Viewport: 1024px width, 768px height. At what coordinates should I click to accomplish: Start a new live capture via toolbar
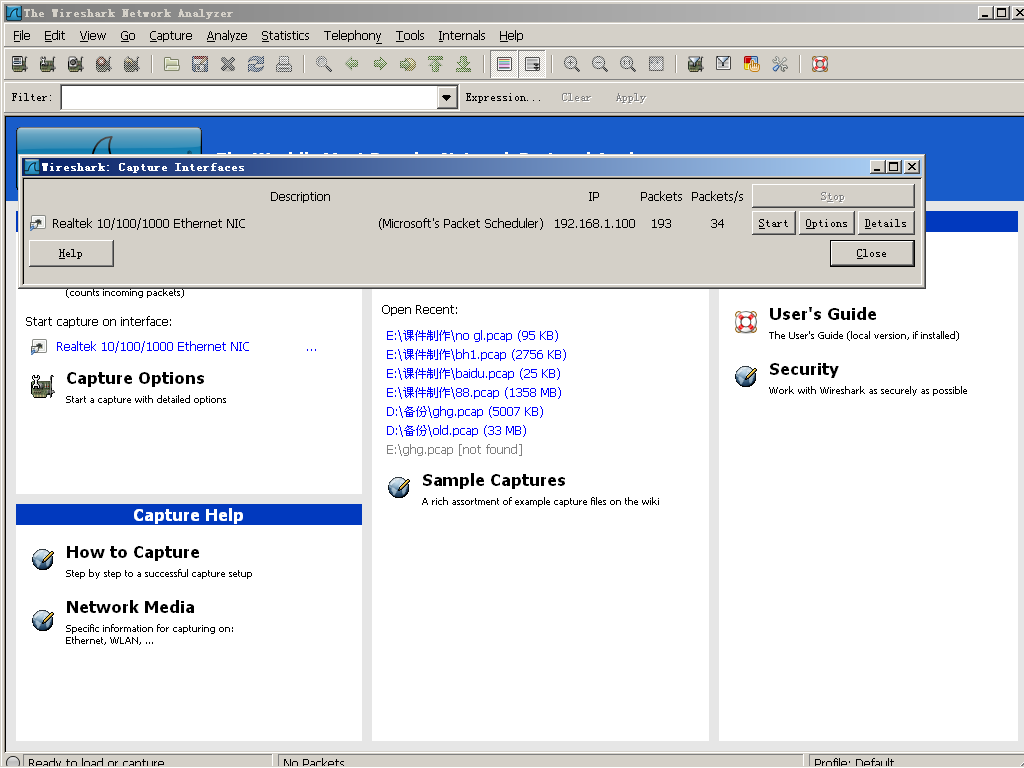(x=75, y=64)
